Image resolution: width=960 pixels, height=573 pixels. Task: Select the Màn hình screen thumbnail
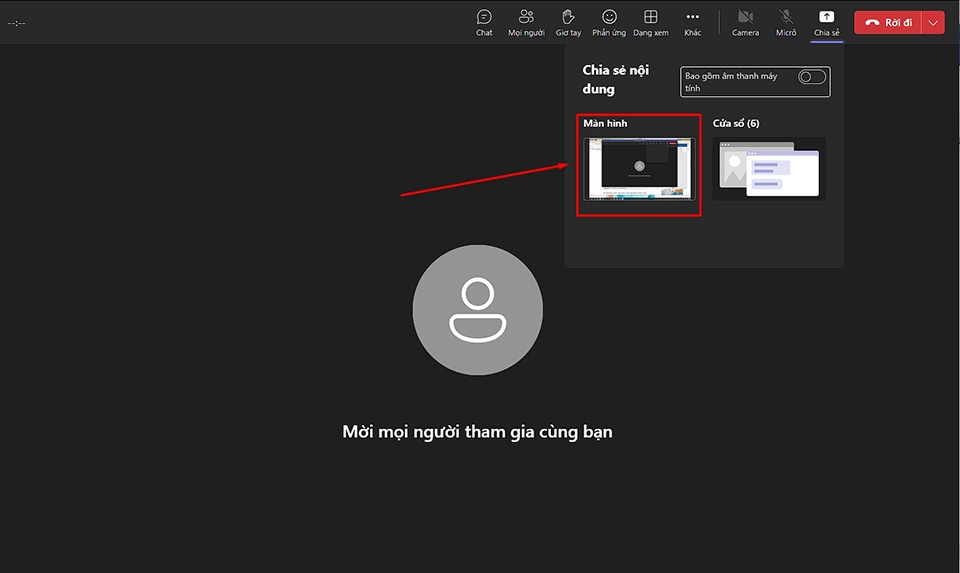[x=639, y=169]
